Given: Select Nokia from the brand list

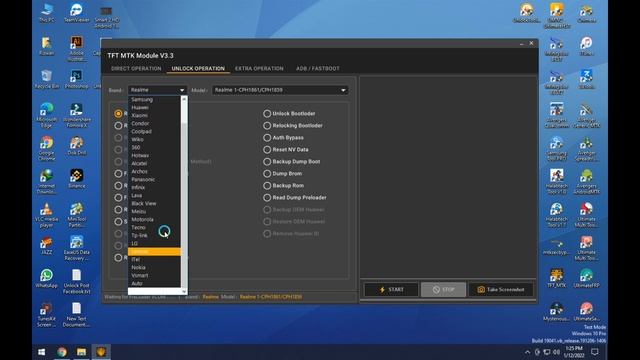Looking at the screenshot, I should click(154, 267).
